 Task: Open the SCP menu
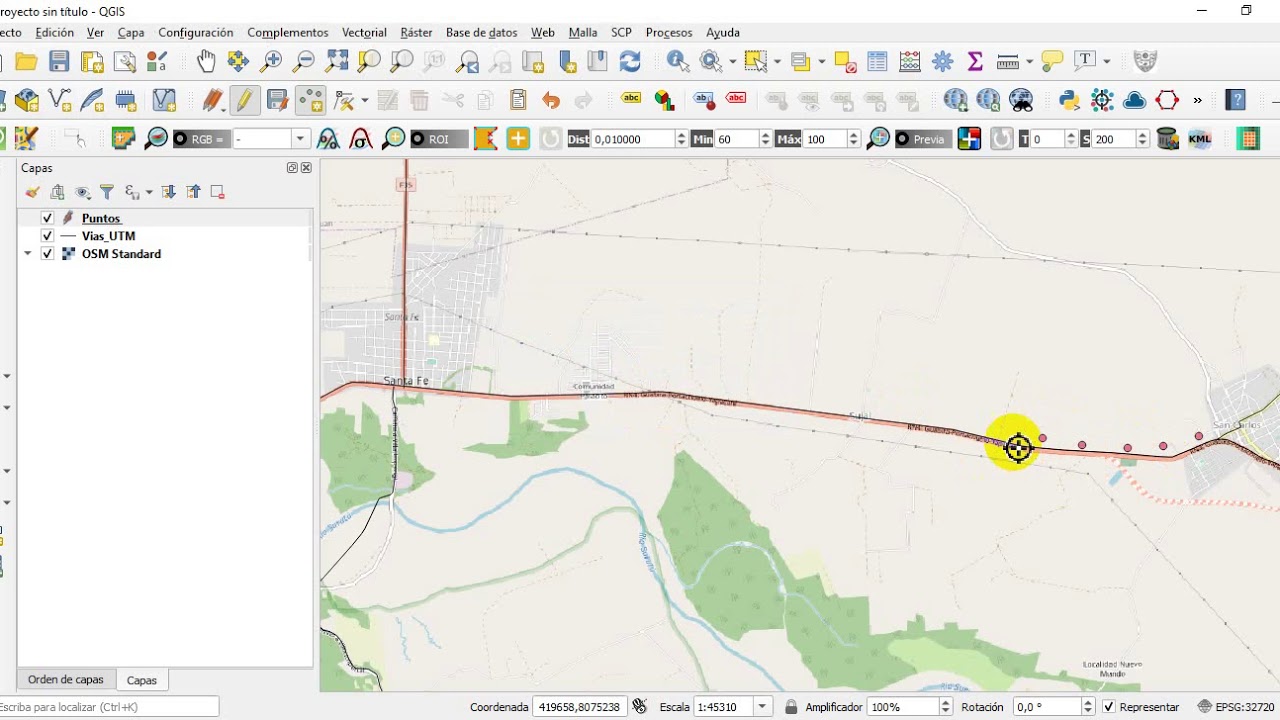(621, 32)
